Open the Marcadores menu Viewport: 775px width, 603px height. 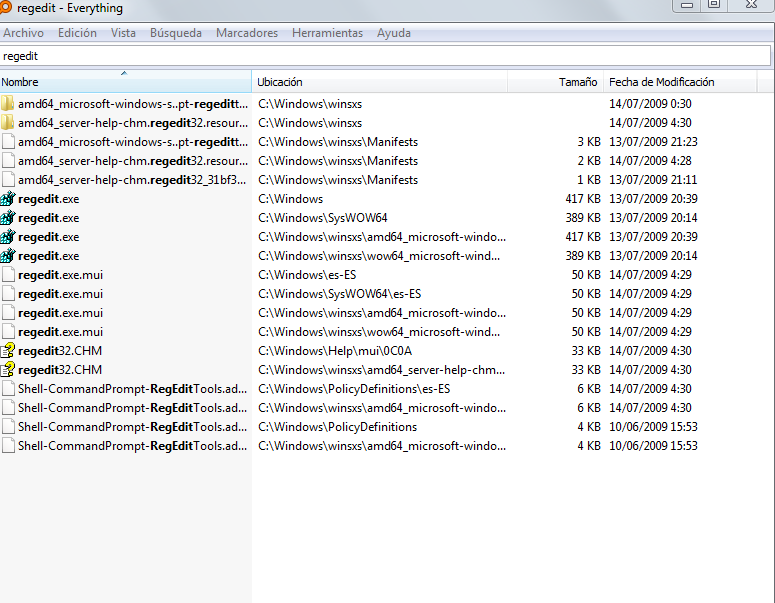[x=247, y=33]
